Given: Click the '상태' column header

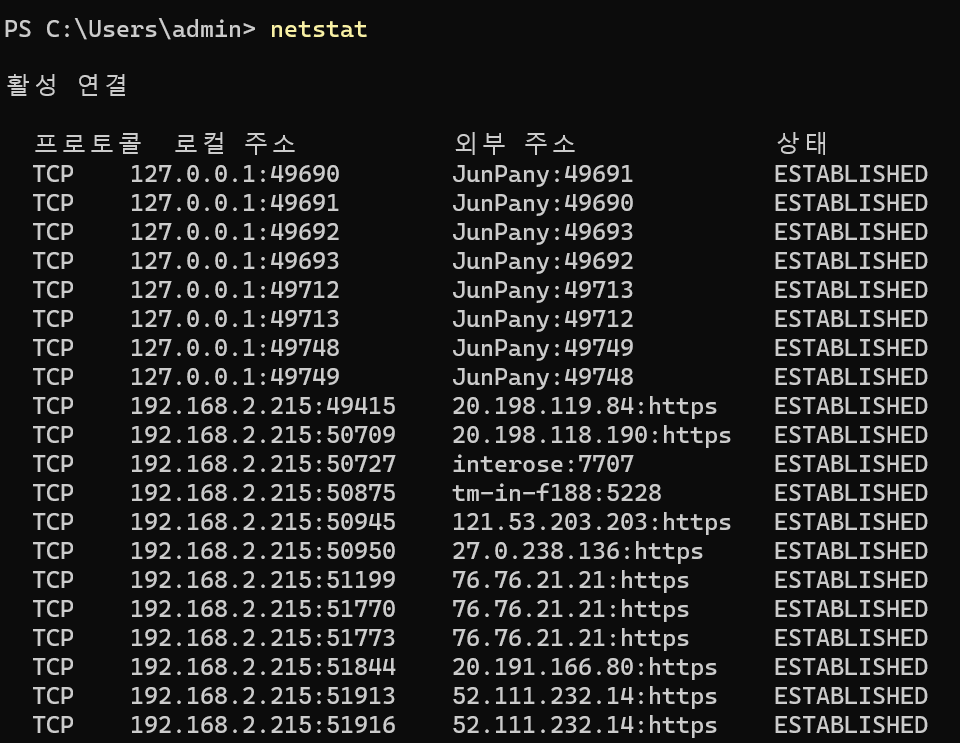Looking at the screenshot, I should coord(801,143).
